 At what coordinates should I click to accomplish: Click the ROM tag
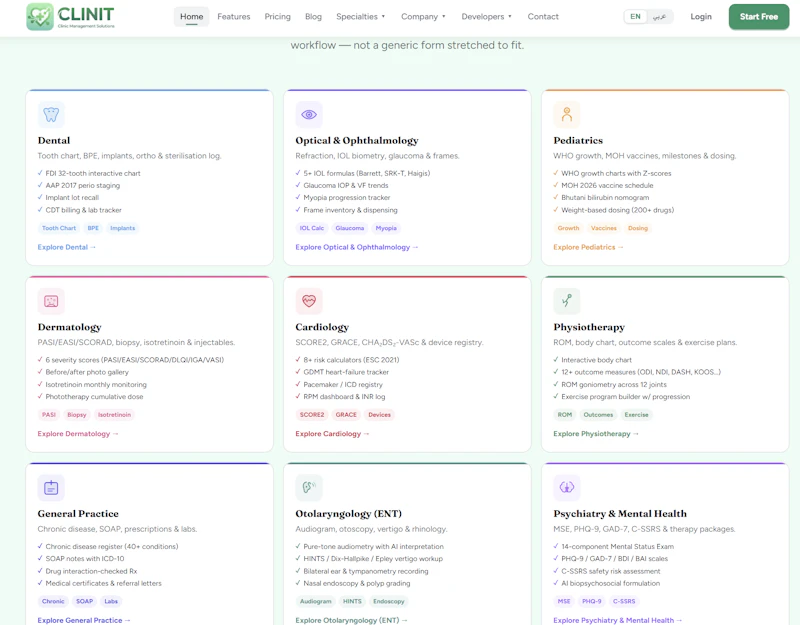point(564,415)
